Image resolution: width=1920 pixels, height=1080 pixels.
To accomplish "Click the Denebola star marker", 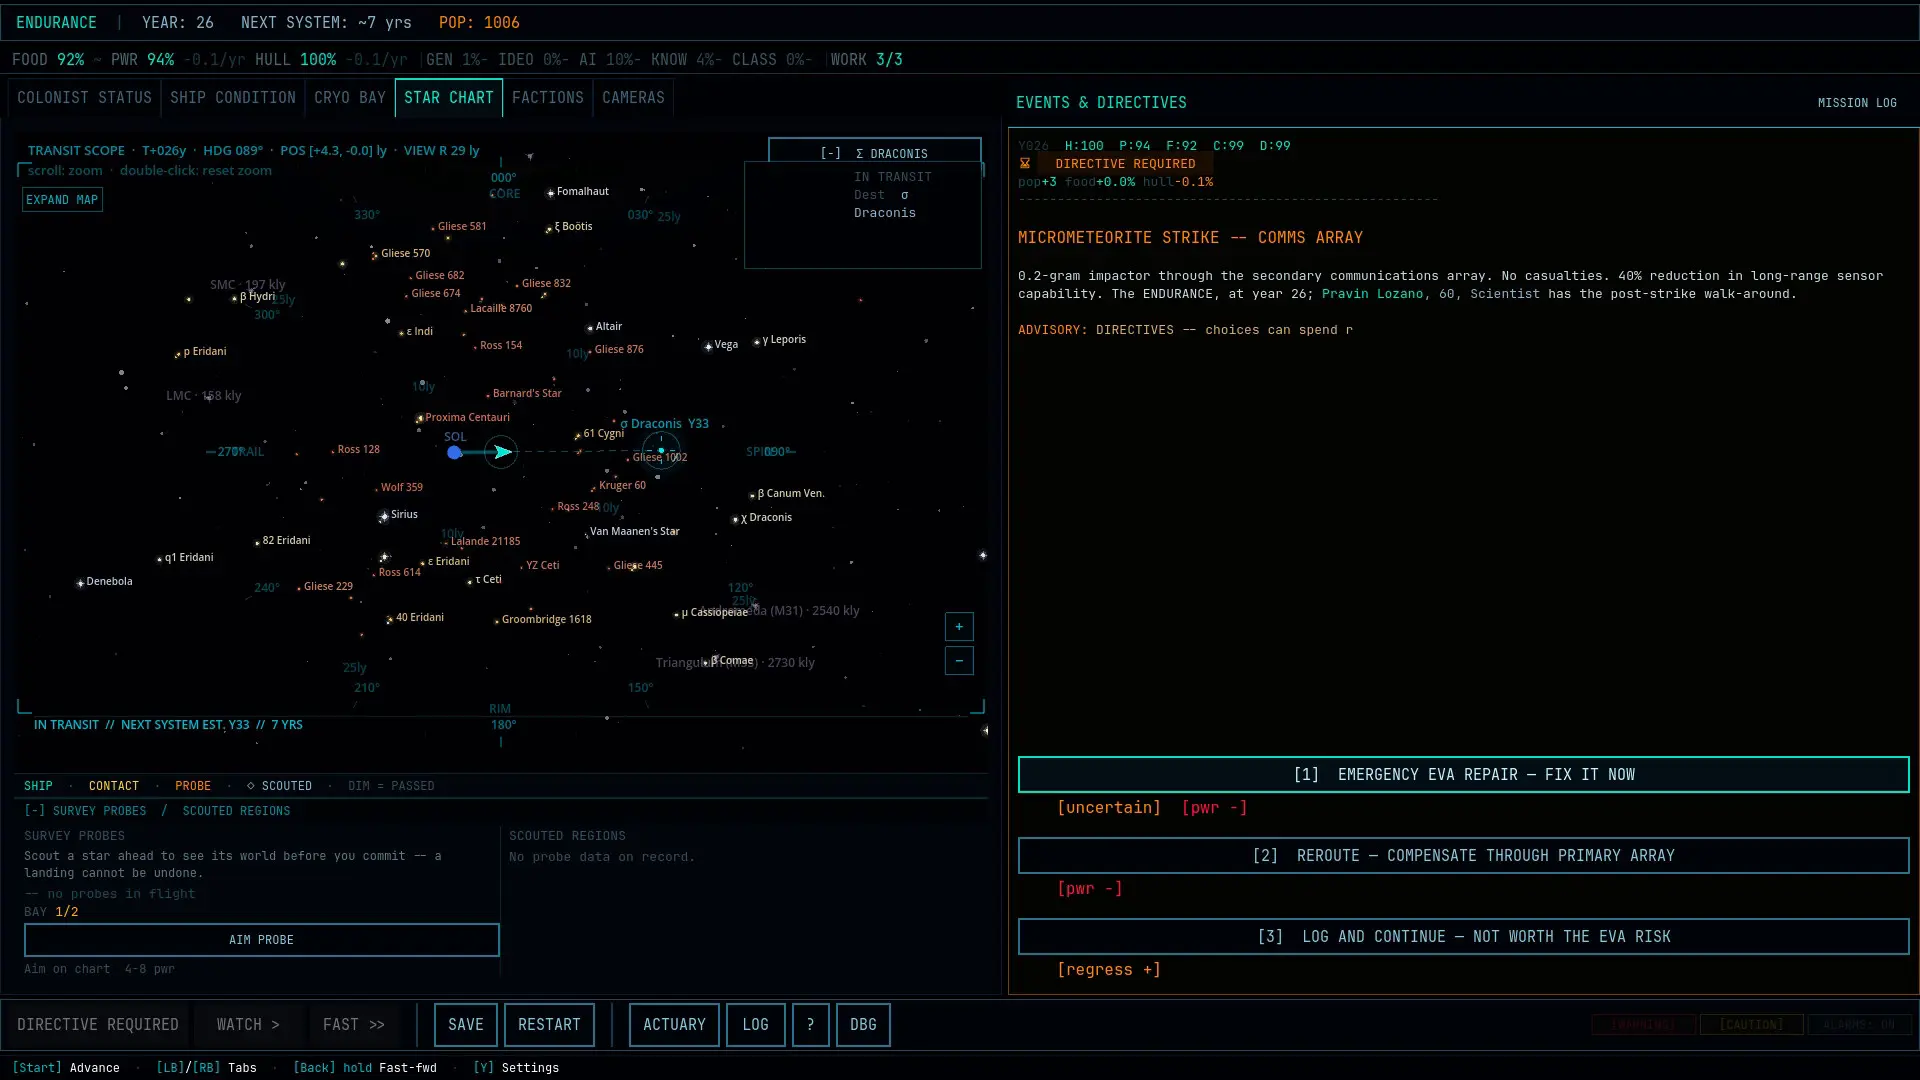I will click(80, 583).
